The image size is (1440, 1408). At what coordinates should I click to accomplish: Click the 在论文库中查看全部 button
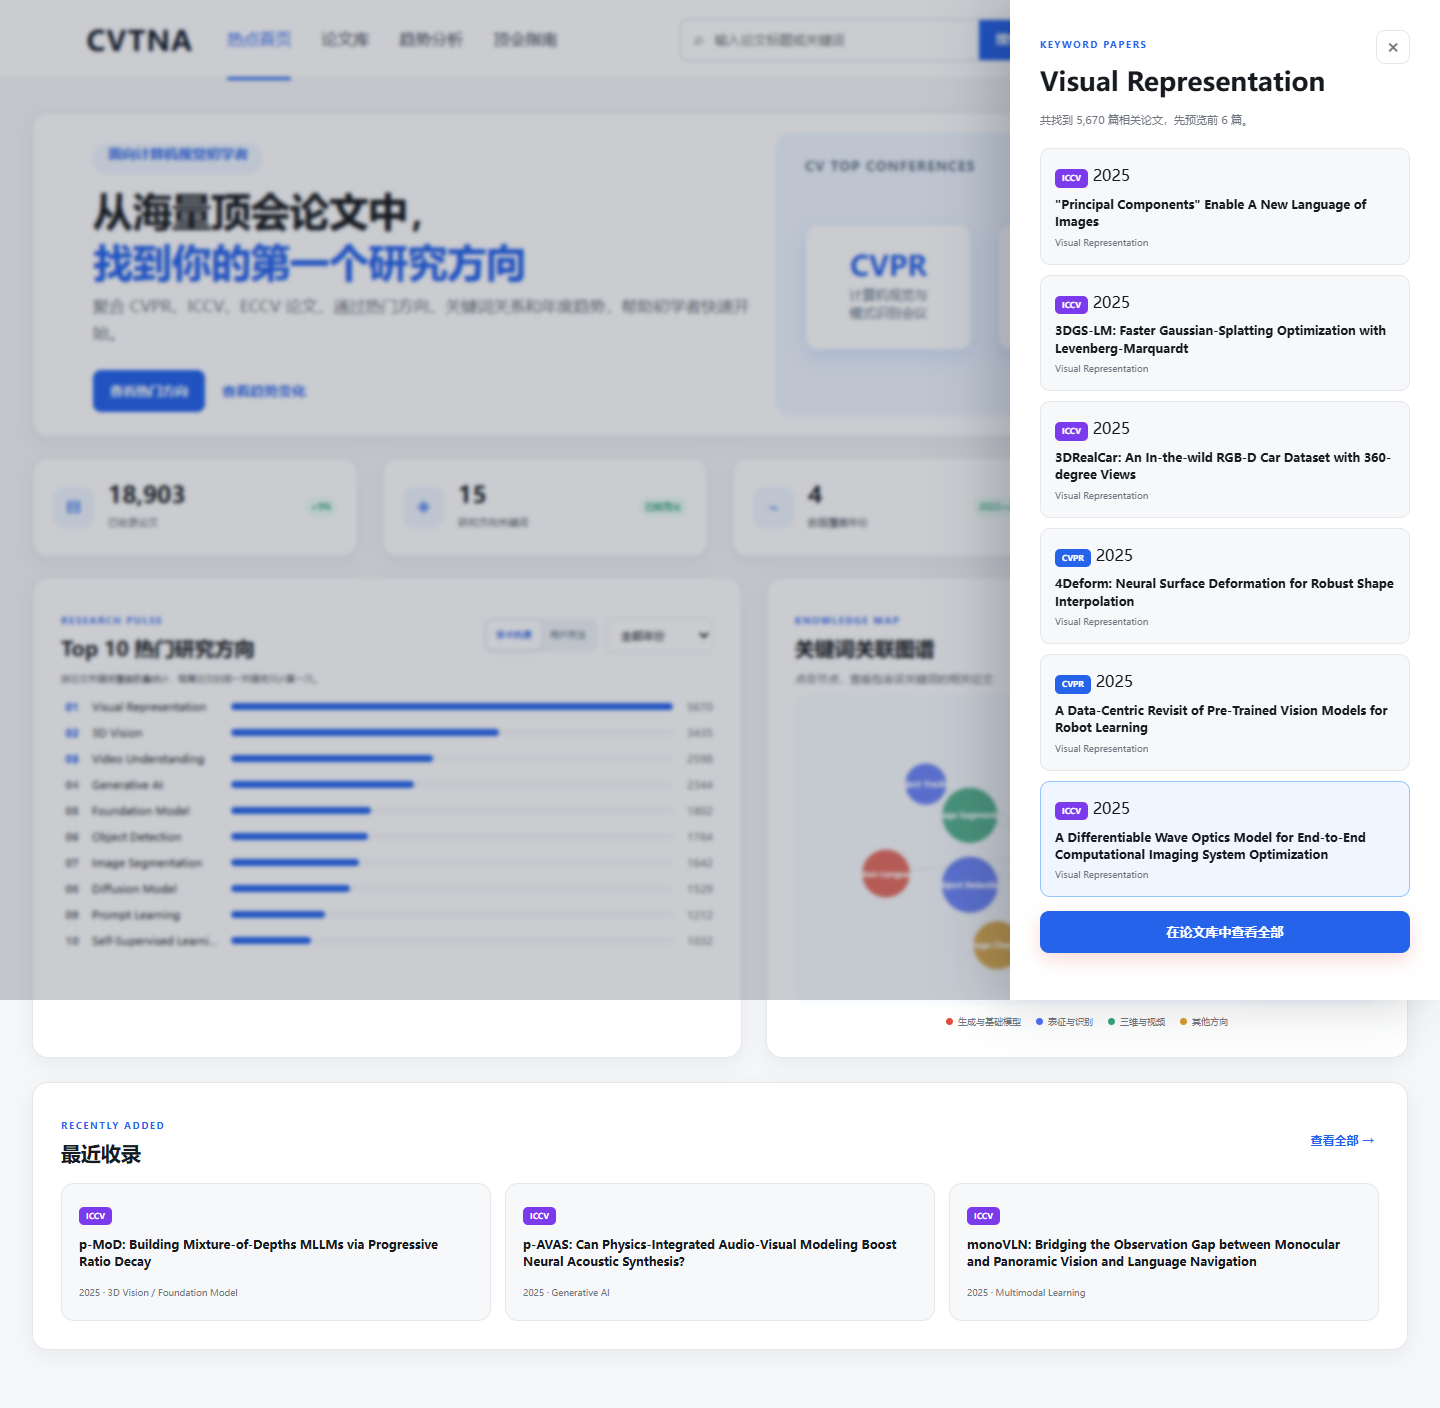click(1225, 932)
